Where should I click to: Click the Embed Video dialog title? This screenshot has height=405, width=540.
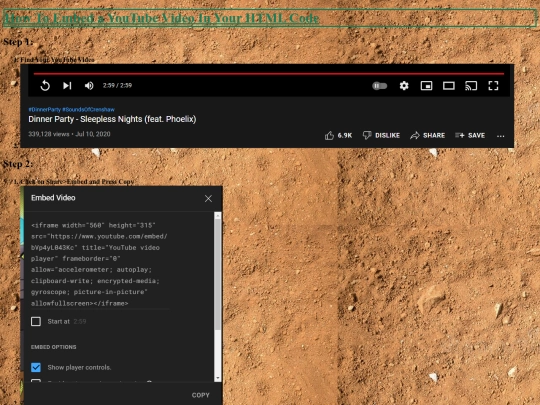(x=53, y=198)
